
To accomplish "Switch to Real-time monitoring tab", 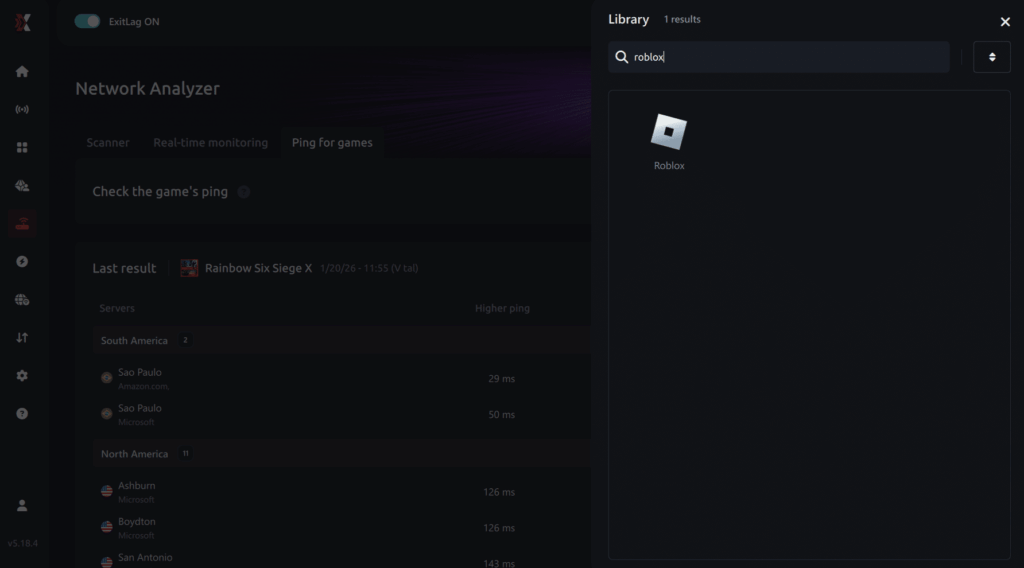I will click(x=210, y=143).
